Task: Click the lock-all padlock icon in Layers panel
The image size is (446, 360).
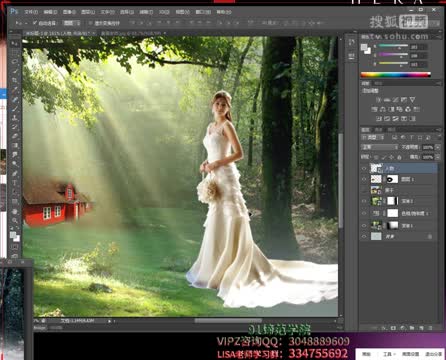Action: (399, 157)
